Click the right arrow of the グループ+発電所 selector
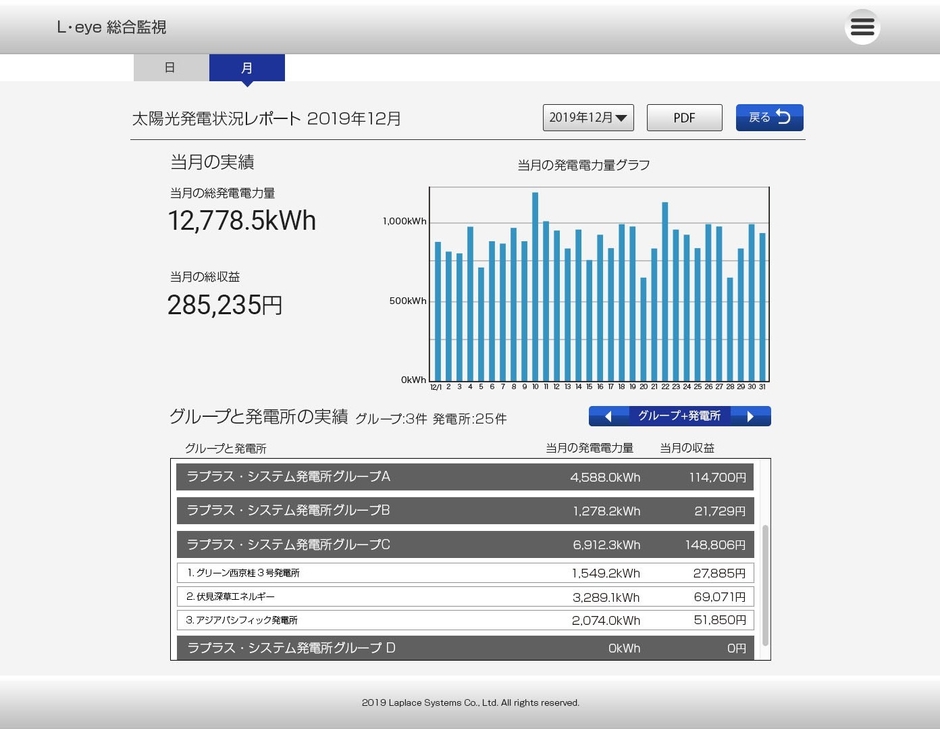 point(752,415)
